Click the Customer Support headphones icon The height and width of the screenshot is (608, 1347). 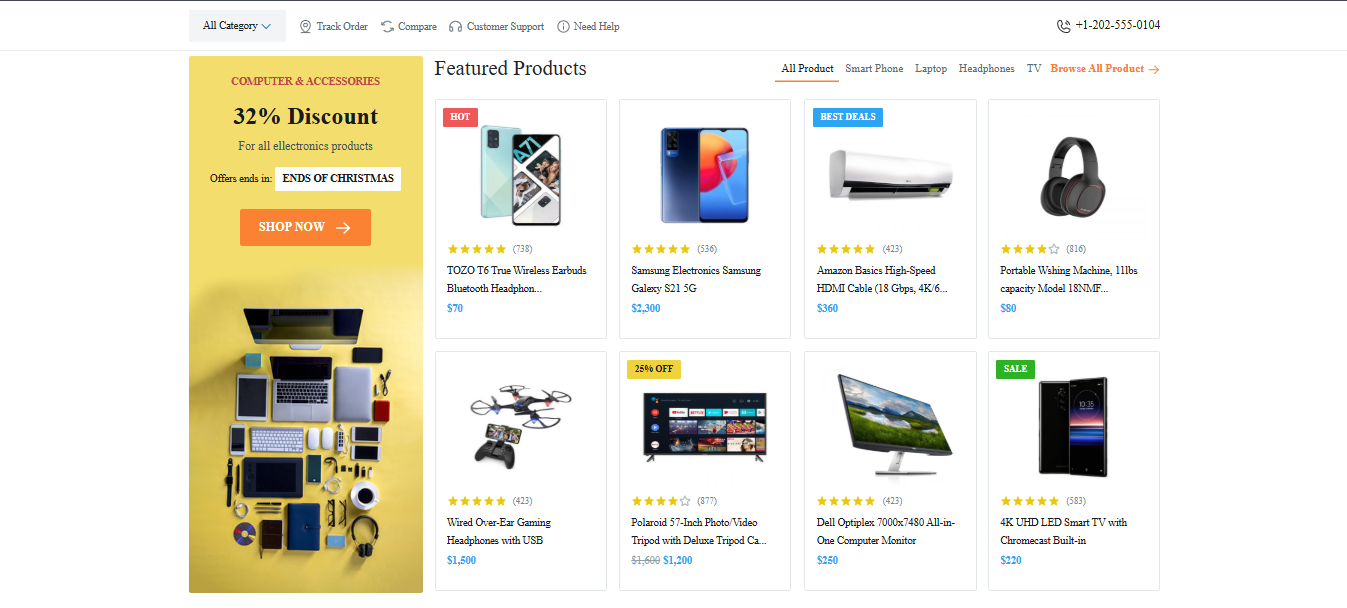pos(456,27)
